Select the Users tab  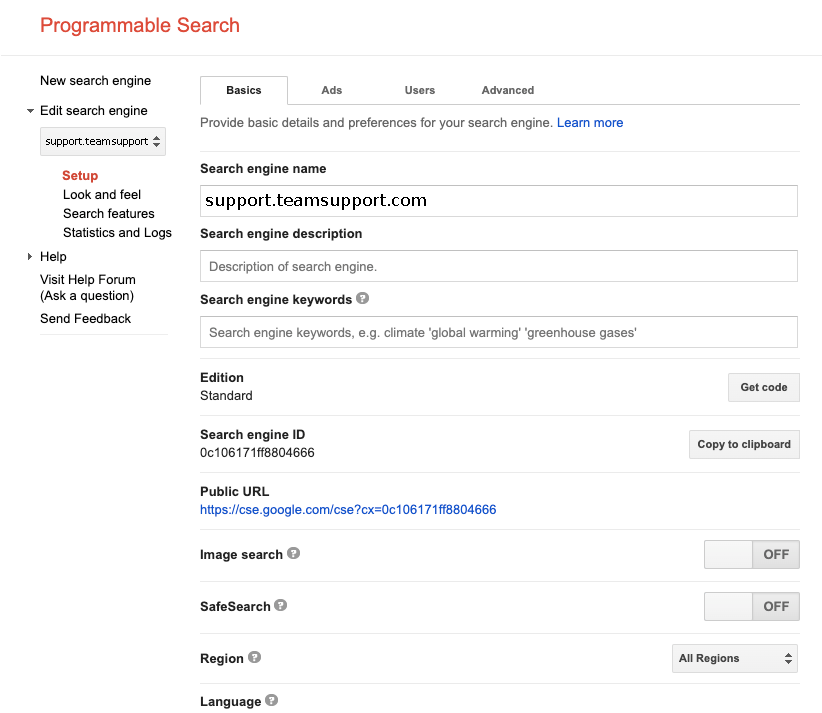419,90
